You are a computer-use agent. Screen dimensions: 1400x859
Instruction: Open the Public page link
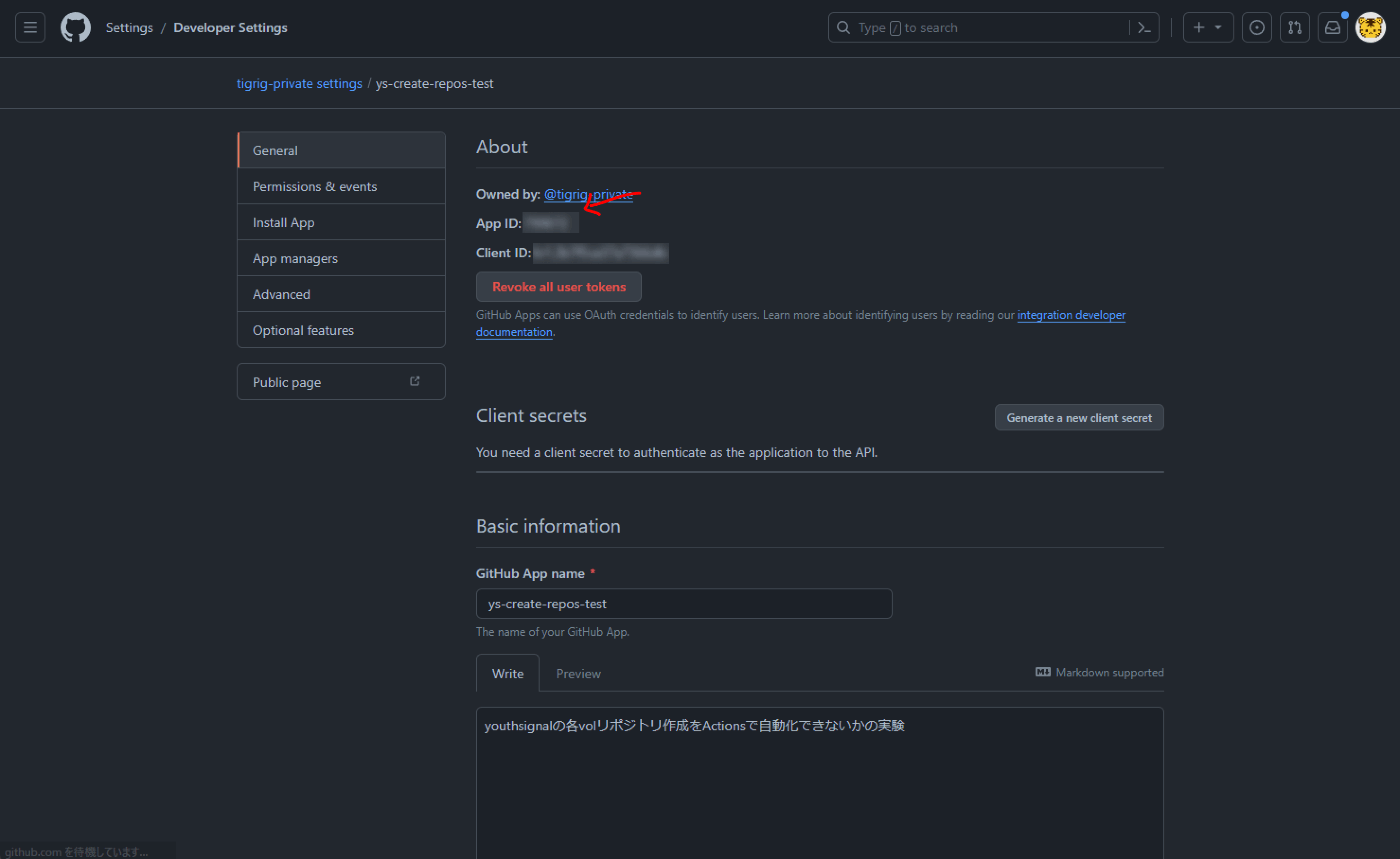[341, 382]
